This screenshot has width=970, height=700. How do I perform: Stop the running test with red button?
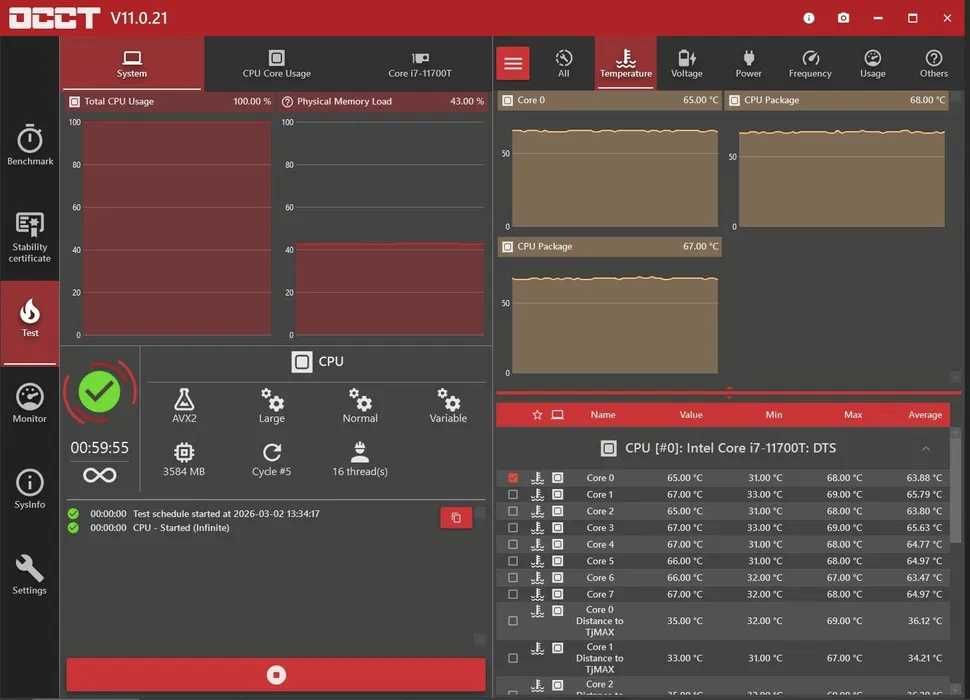pos(276,675)
